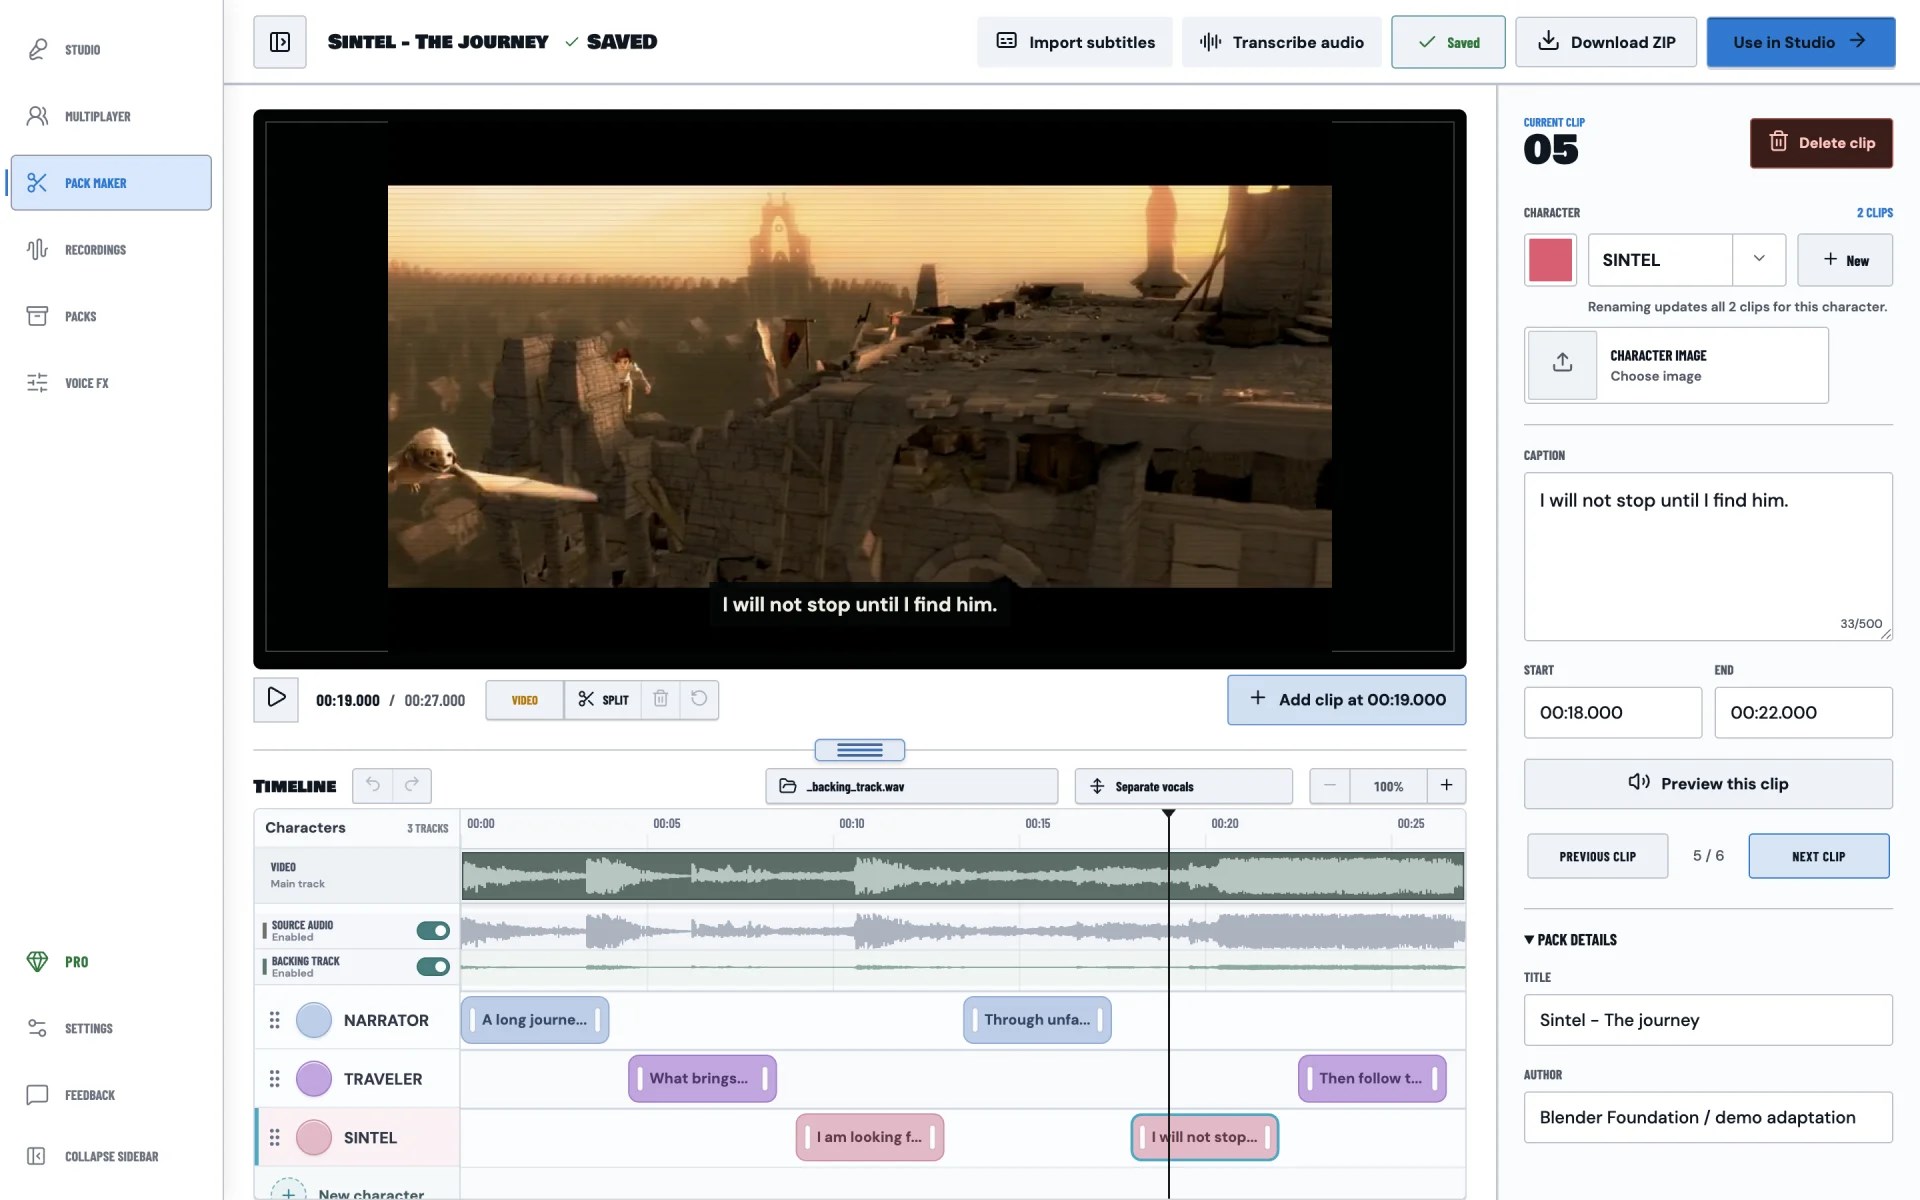
Task: Toggle the VIDEO mode button
Action: [525, 700]
